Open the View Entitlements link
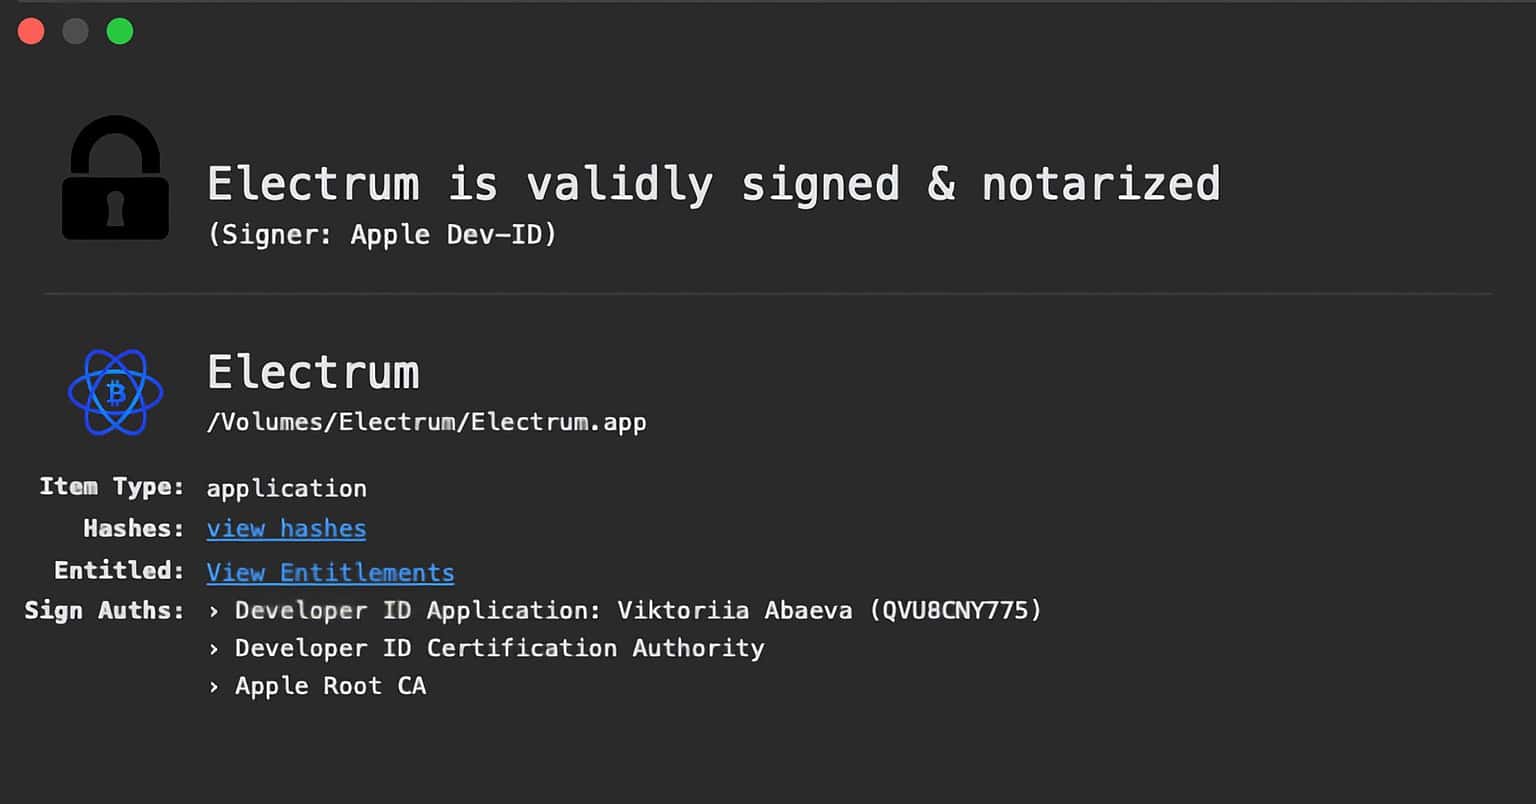Screen dimensions: 1536x804 click(330, 572)
